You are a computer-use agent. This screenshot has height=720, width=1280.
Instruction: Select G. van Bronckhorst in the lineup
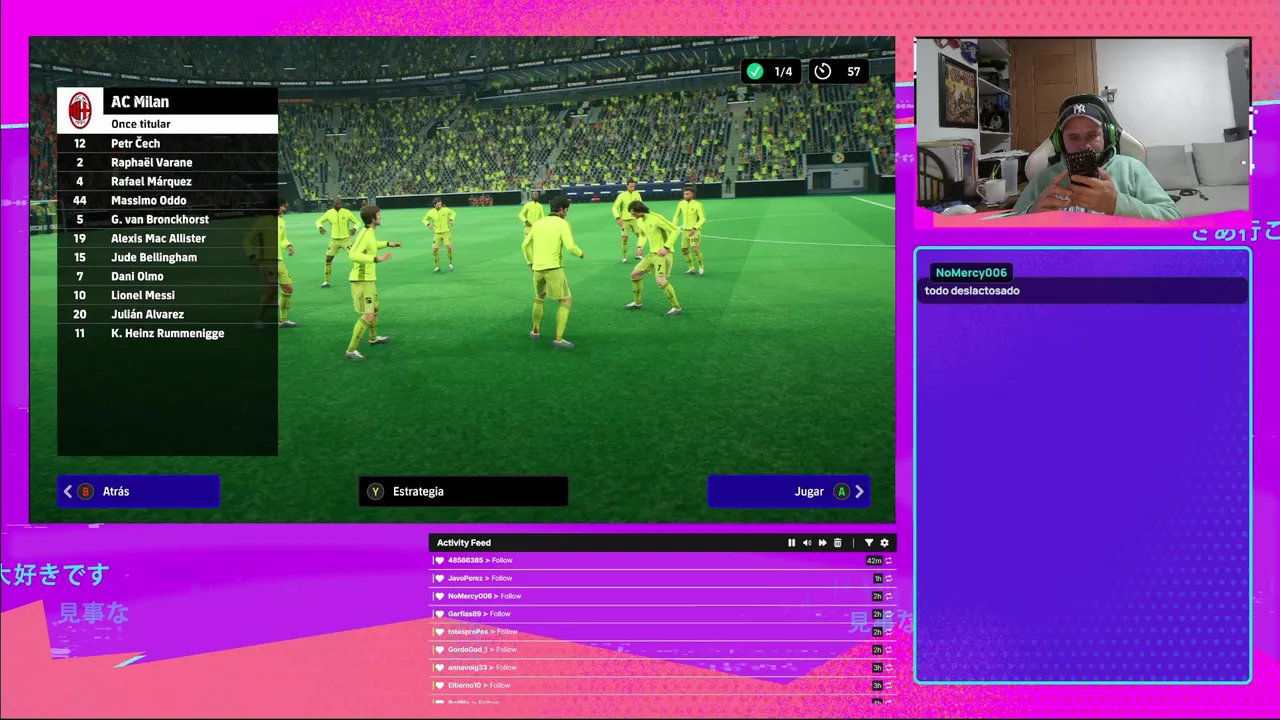click(167, 219)
